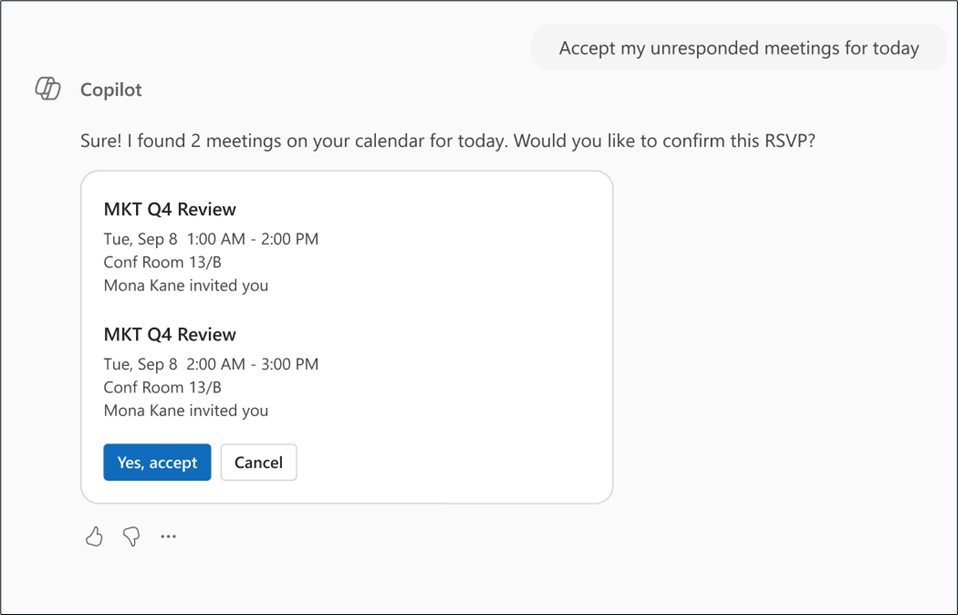
Task: Open the bottom MKT Q4 Review meeting title
Action: [170, 334]
